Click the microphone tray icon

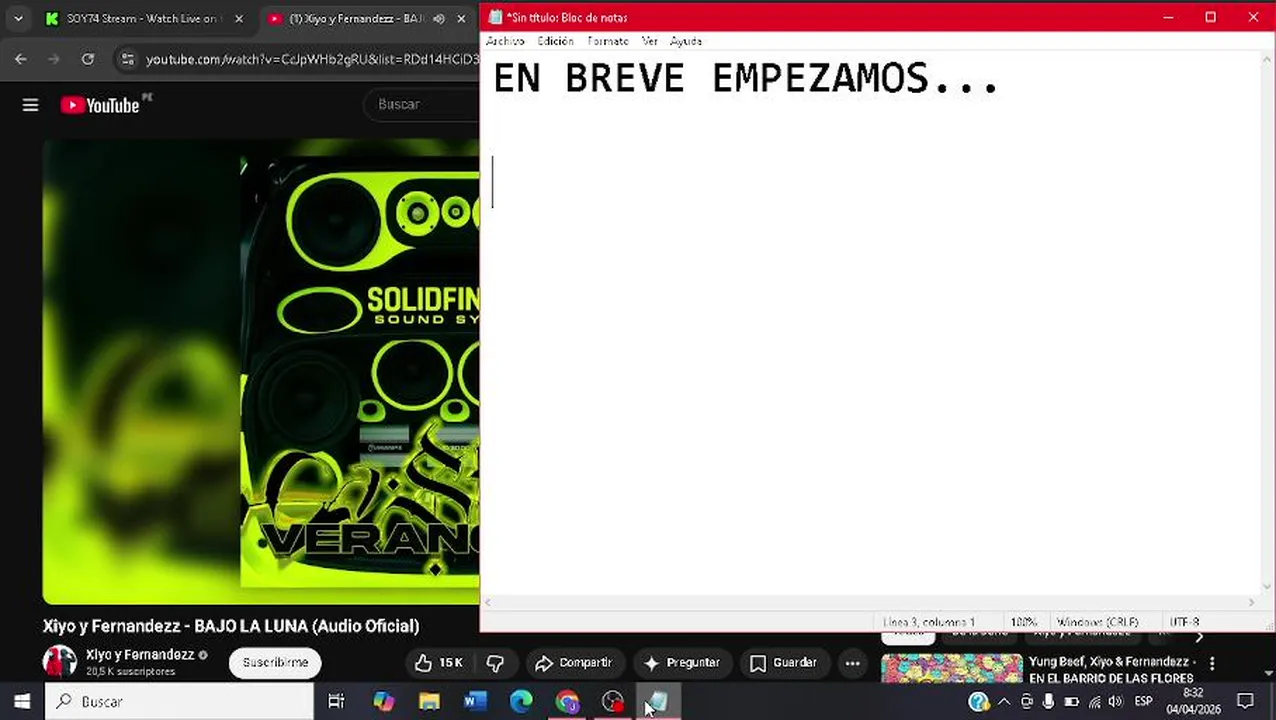pyautogui.click(x=1048, y=702)
